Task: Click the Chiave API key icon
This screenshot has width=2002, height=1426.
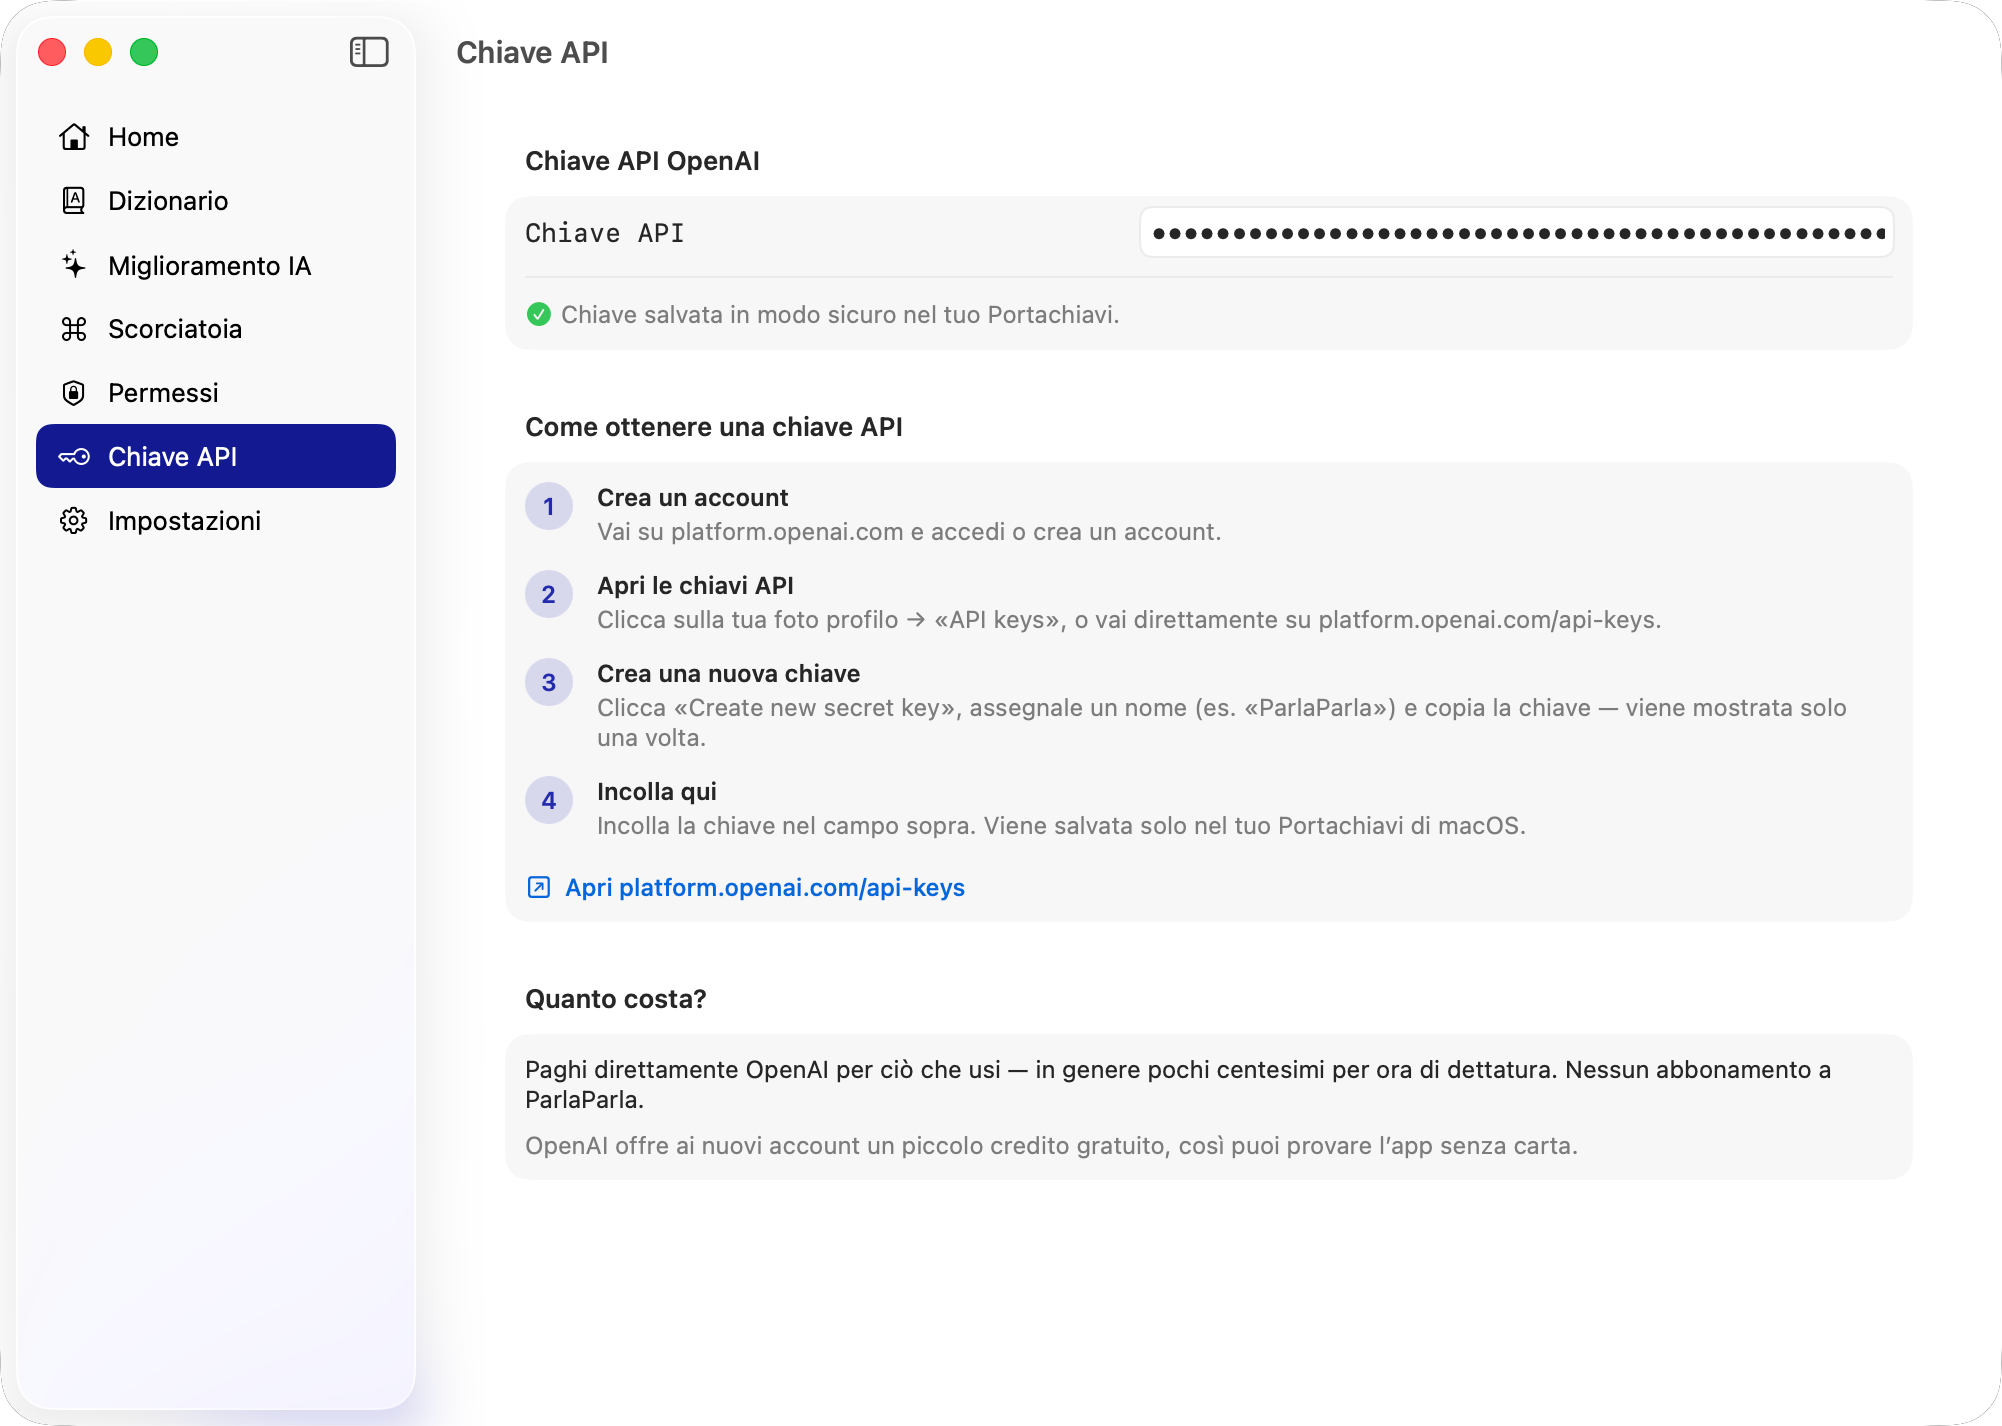Action: (74, 456)
